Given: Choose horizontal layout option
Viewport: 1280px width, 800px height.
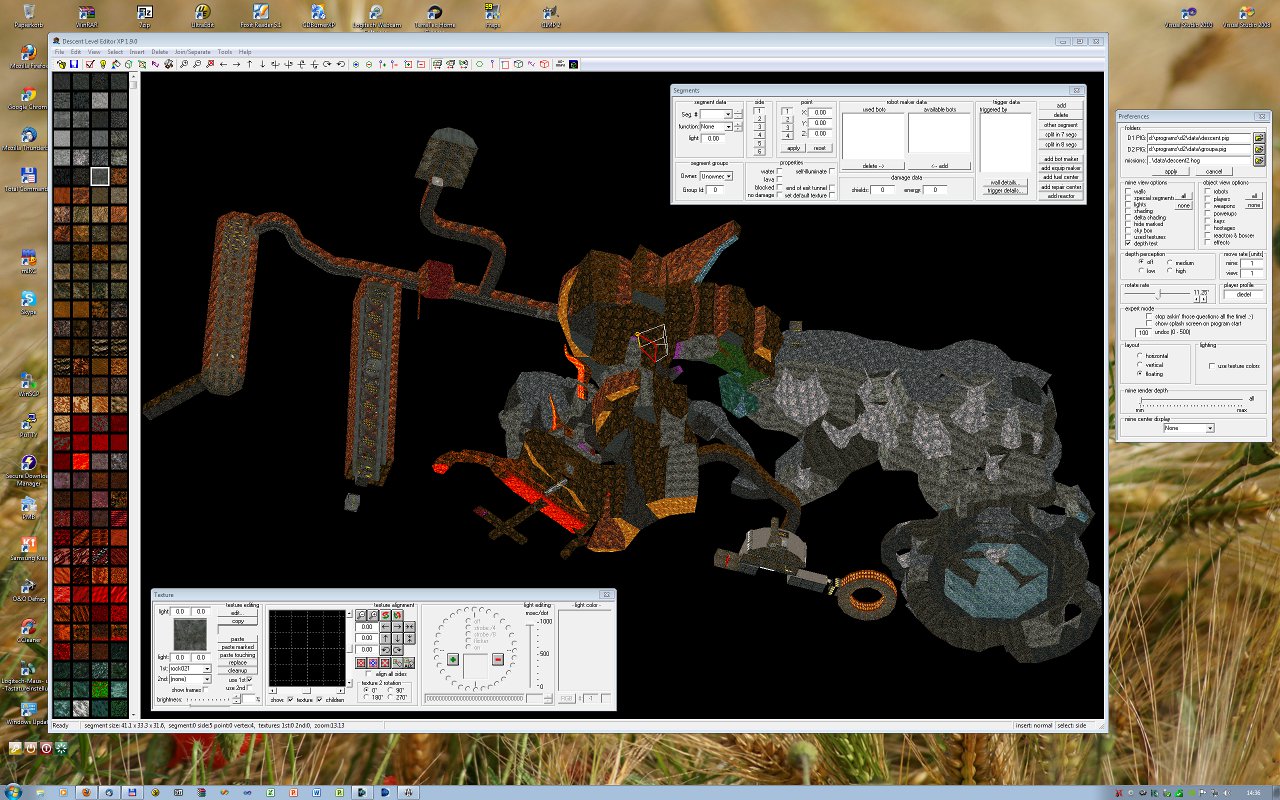Looking at the screenshot, I should coord(1139,355).
